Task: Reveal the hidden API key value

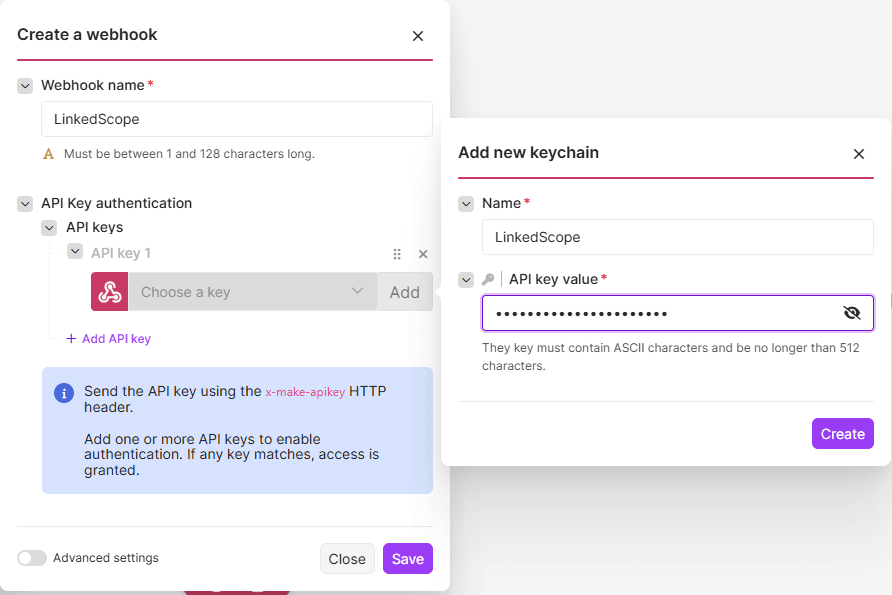Action: coord(852,313)
